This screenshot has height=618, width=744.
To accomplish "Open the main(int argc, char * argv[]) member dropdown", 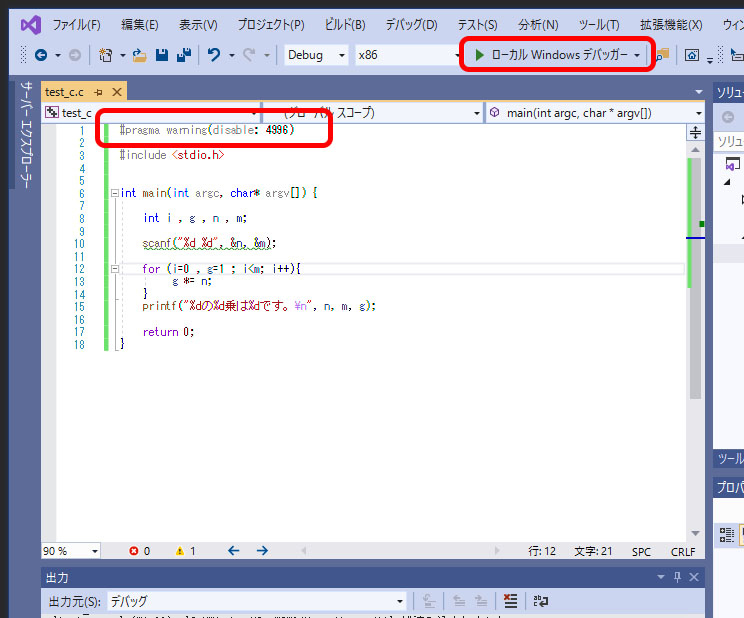I will [x=595, y=113].
